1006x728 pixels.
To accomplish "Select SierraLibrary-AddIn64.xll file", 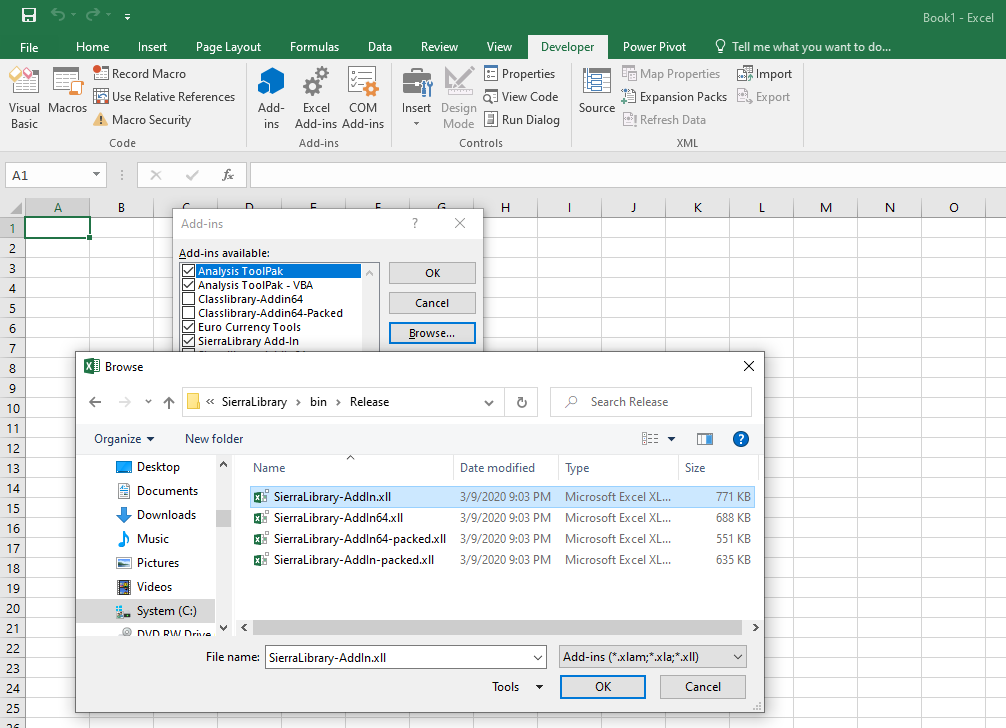I will tap(502, 518).
